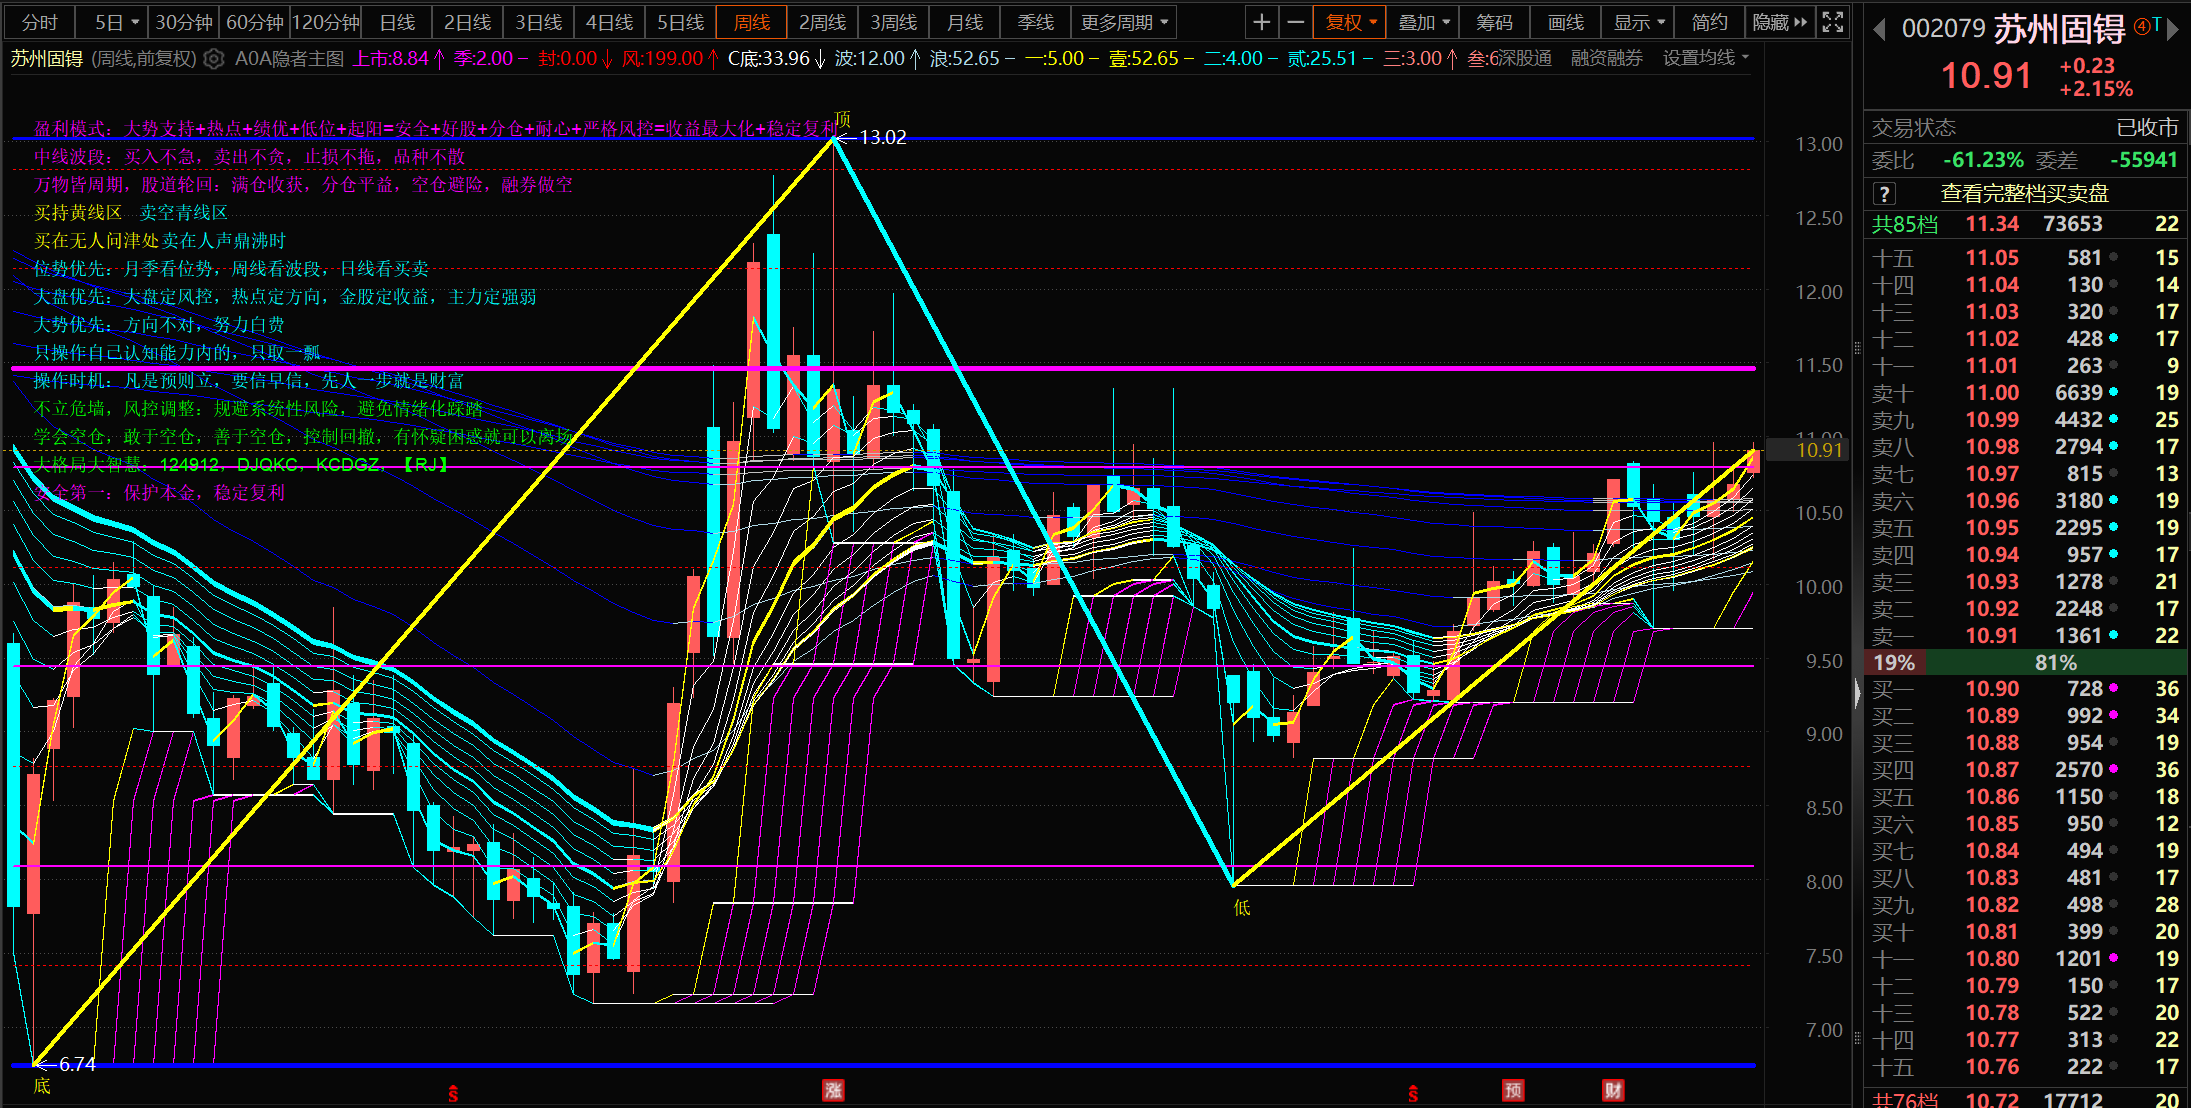Click the red 涨 marker on timeline
The image size is (2191, 1108).
point(833,1090)
